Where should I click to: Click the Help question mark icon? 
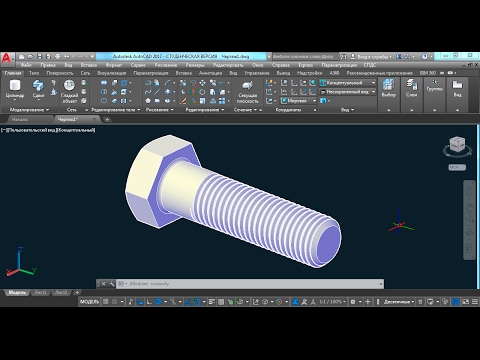pos(424,56)
